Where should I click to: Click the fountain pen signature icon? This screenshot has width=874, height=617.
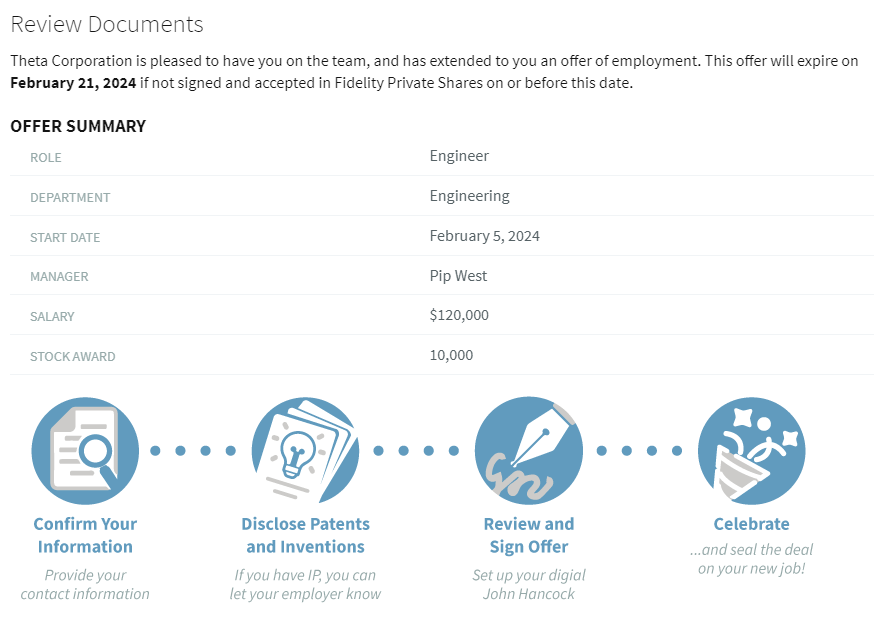point(528,450)
